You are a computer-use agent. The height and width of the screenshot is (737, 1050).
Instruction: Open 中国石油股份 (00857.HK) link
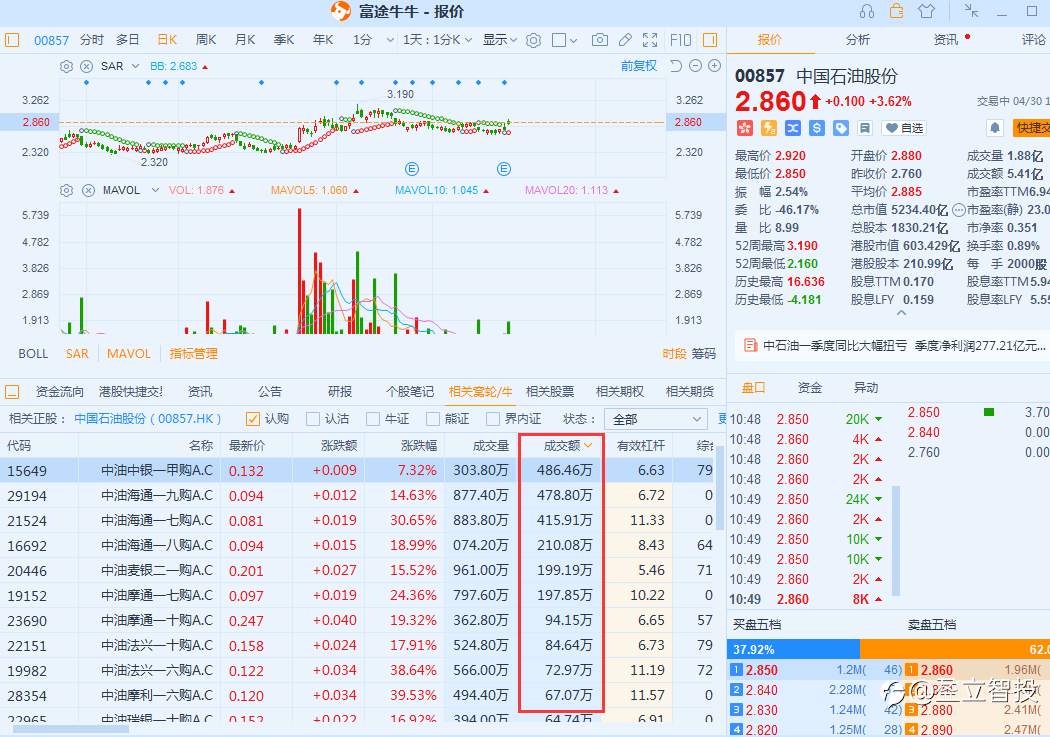tap(147, 419)
